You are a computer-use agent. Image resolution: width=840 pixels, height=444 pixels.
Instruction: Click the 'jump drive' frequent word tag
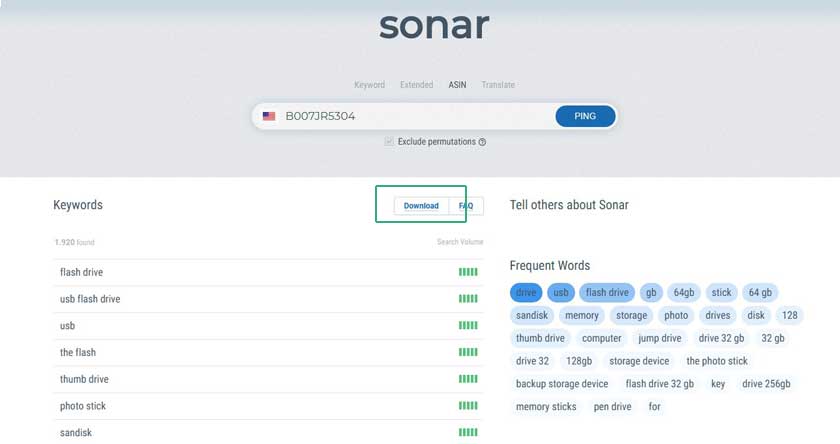coord(660,338)
